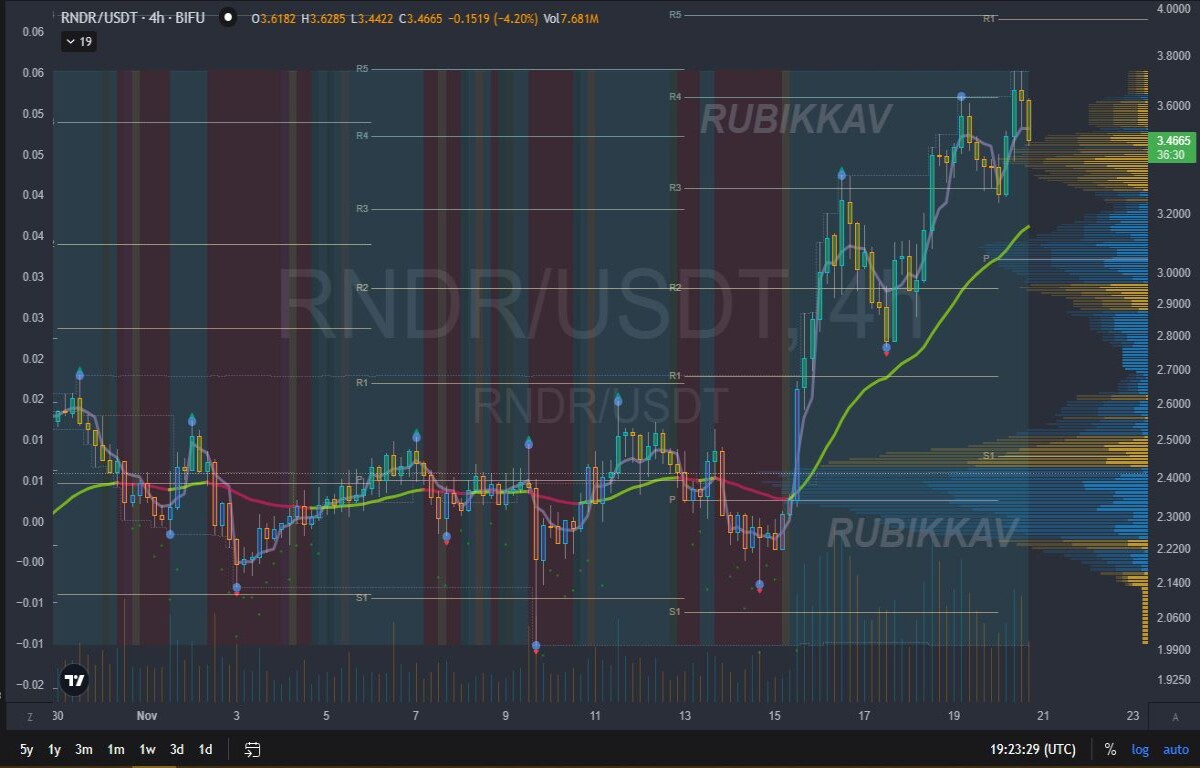Screen dimensions: 1200x768
Task: Select the 5y date range
Action: pyautogui.click(x=26, y=749)
